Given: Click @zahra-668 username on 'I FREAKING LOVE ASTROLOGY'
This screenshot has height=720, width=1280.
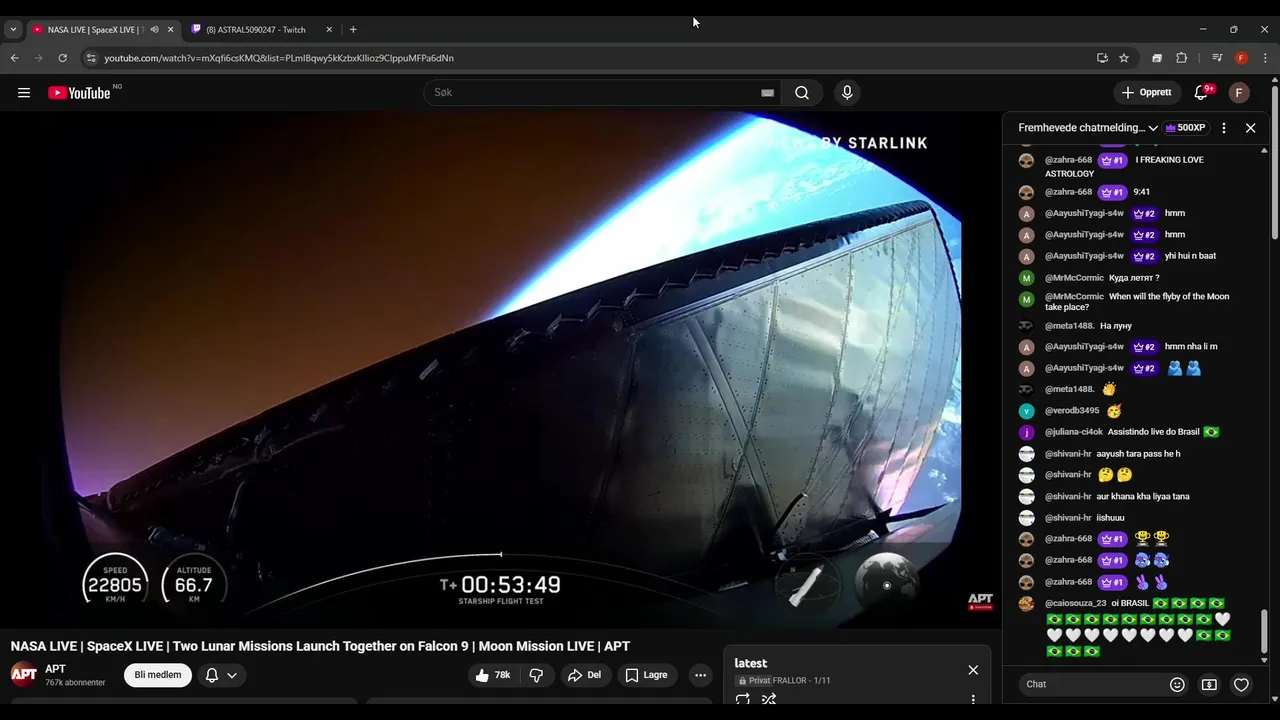Looking at the screenshot, I should tap(1068, 160).
